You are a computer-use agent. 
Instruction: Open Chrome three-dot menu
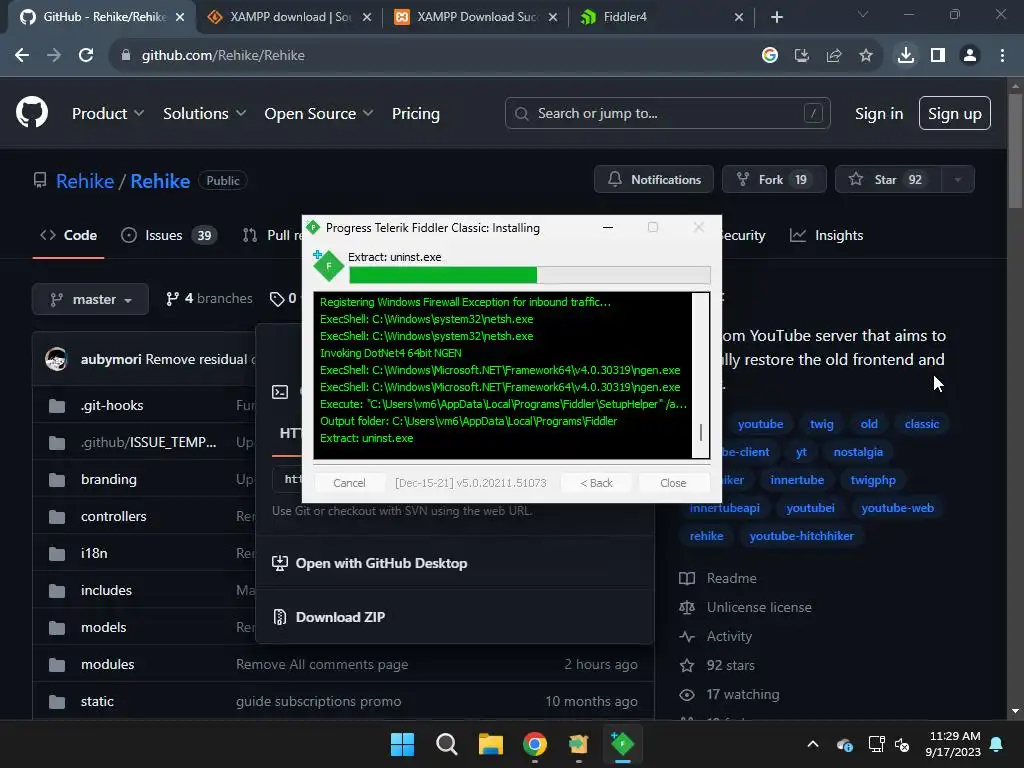pos(1002,56)
